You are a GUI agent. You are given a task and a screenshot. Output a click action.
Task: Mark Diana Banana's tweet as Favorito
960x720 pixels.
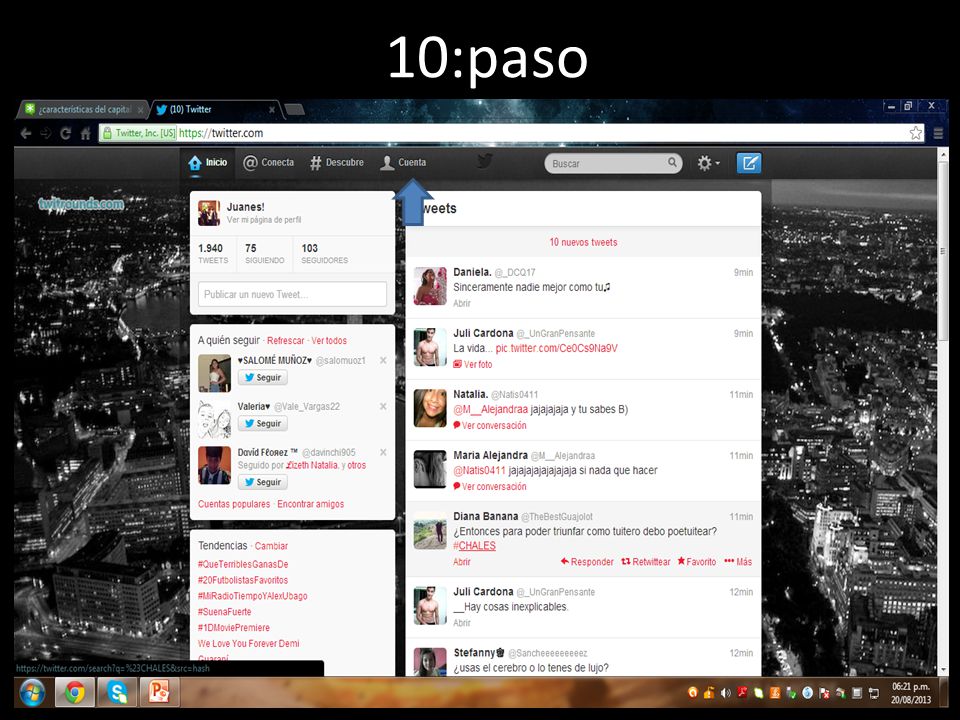point(697,562)
